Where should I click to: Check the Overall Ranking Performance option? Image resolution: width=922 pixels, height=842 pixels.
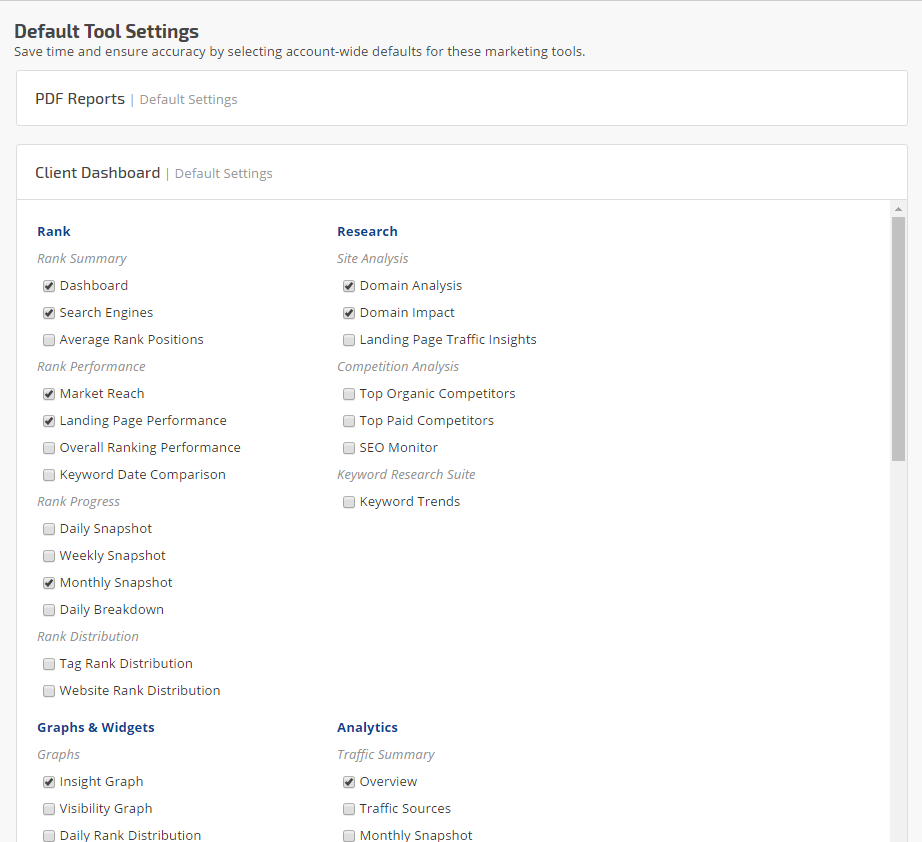tap(49, 448)
